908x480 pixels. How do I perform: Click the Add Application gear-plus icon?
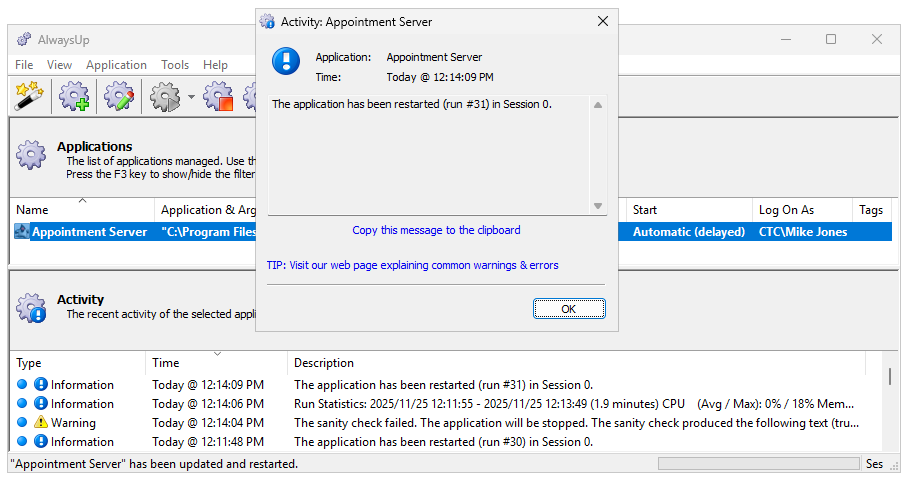pyautogui.click(x=74, y=96)
